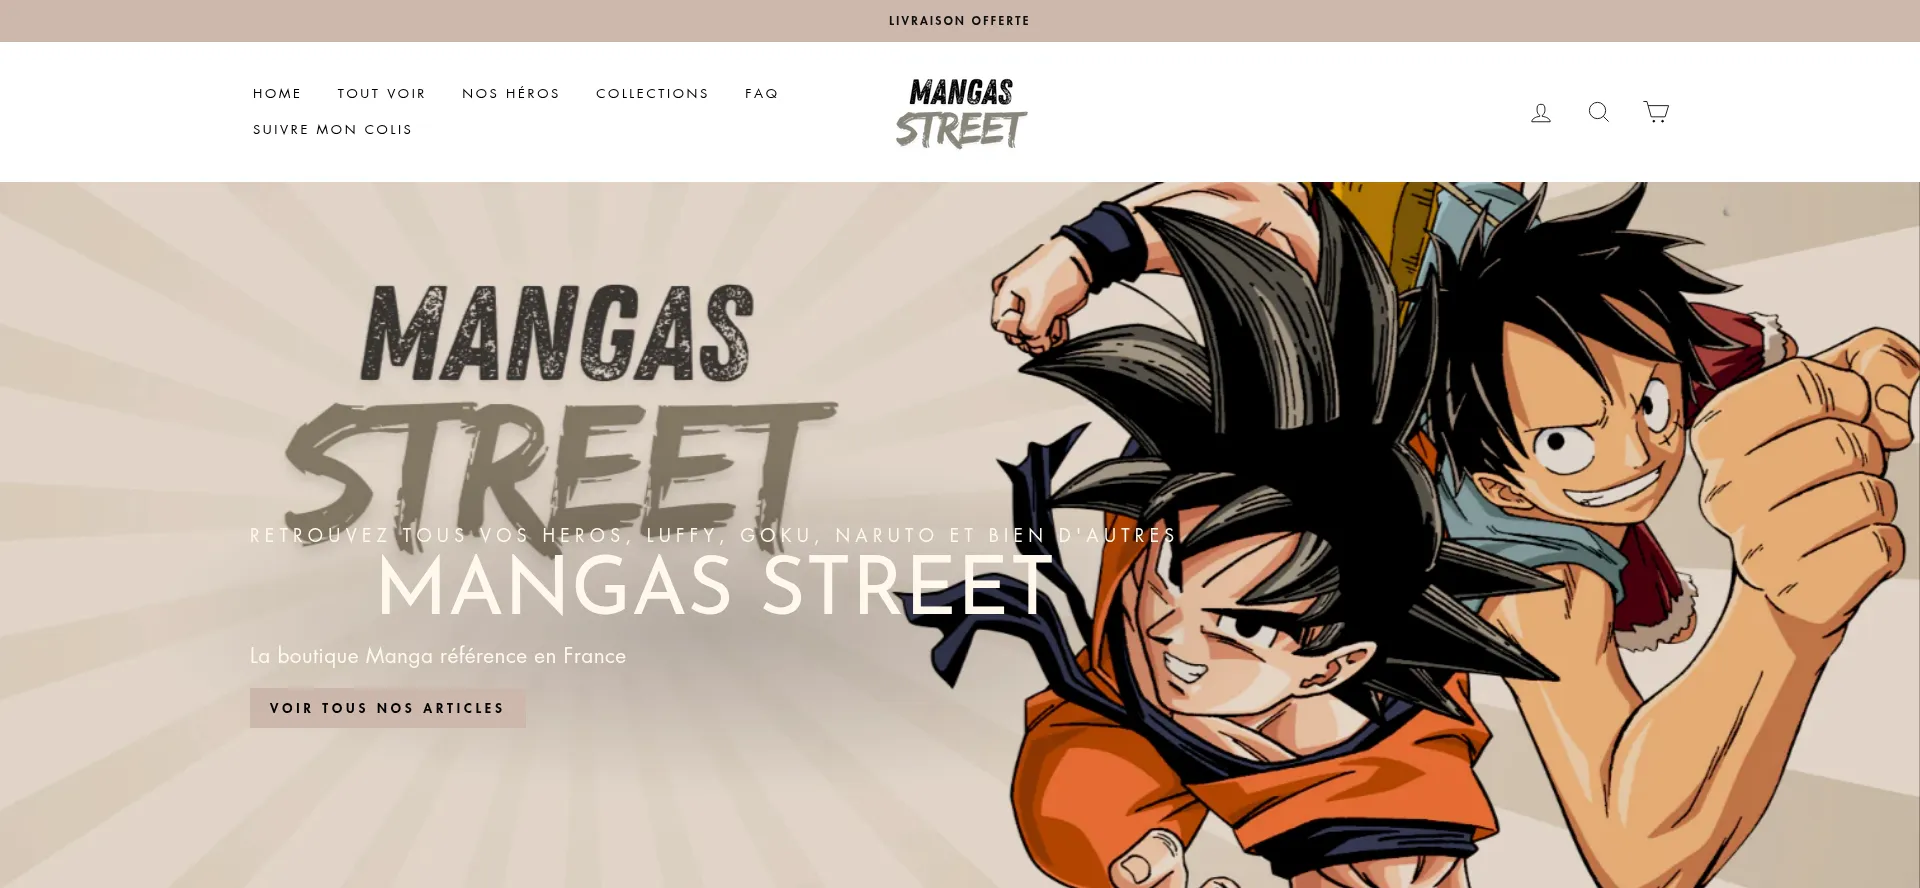This screenshot has width=1920, height=888.
Task: Click the Voir Tous Nos Articles button
Action: pyautogui.click(x=388, y=708)
